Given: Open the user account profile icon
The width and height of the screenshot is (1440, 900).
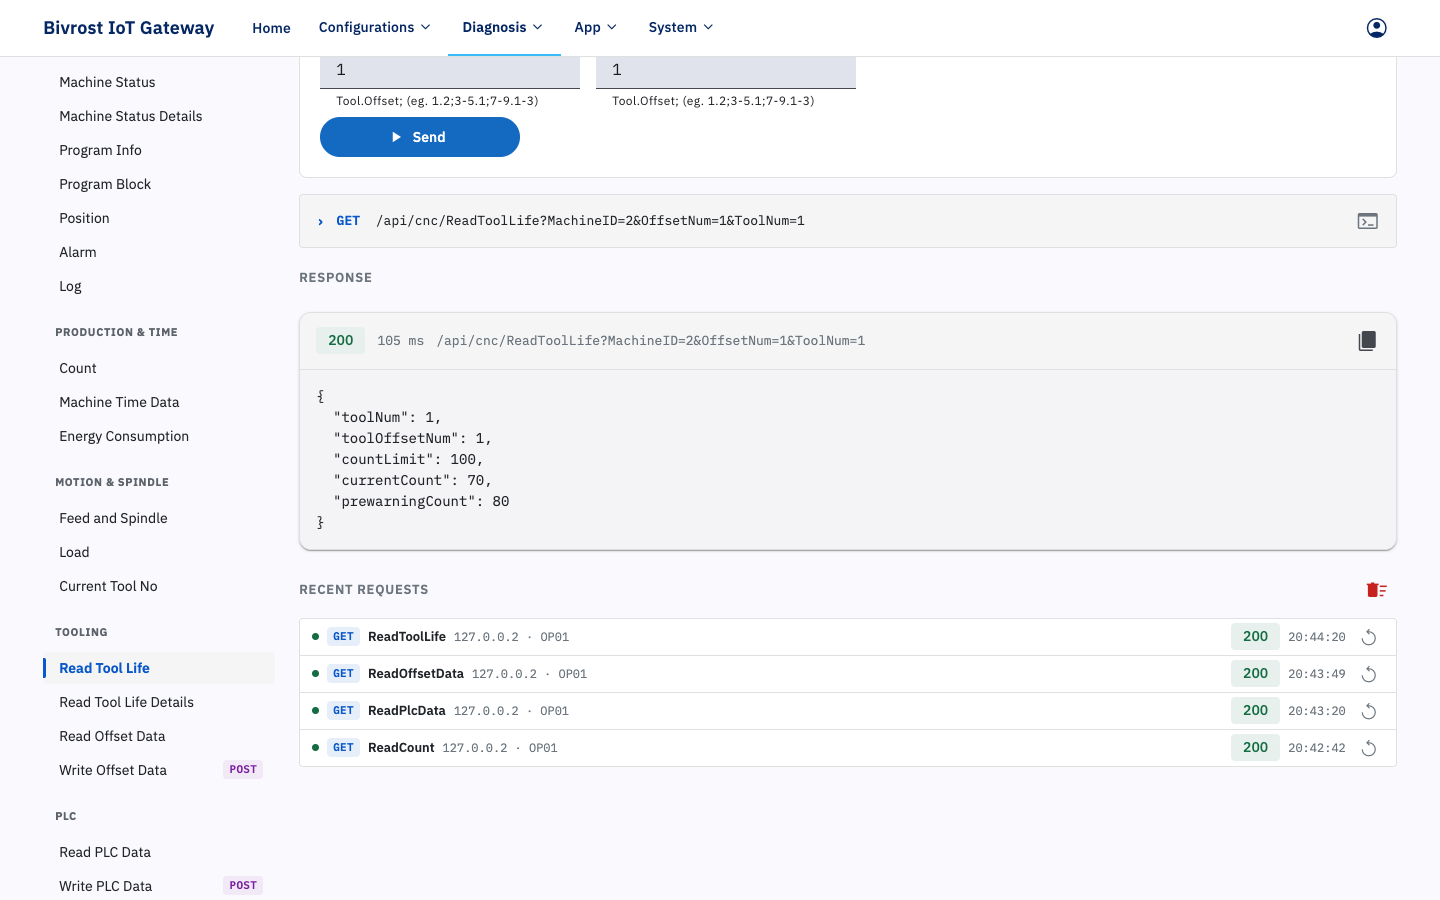Looking at the screenshot, I should point(1376,28).
